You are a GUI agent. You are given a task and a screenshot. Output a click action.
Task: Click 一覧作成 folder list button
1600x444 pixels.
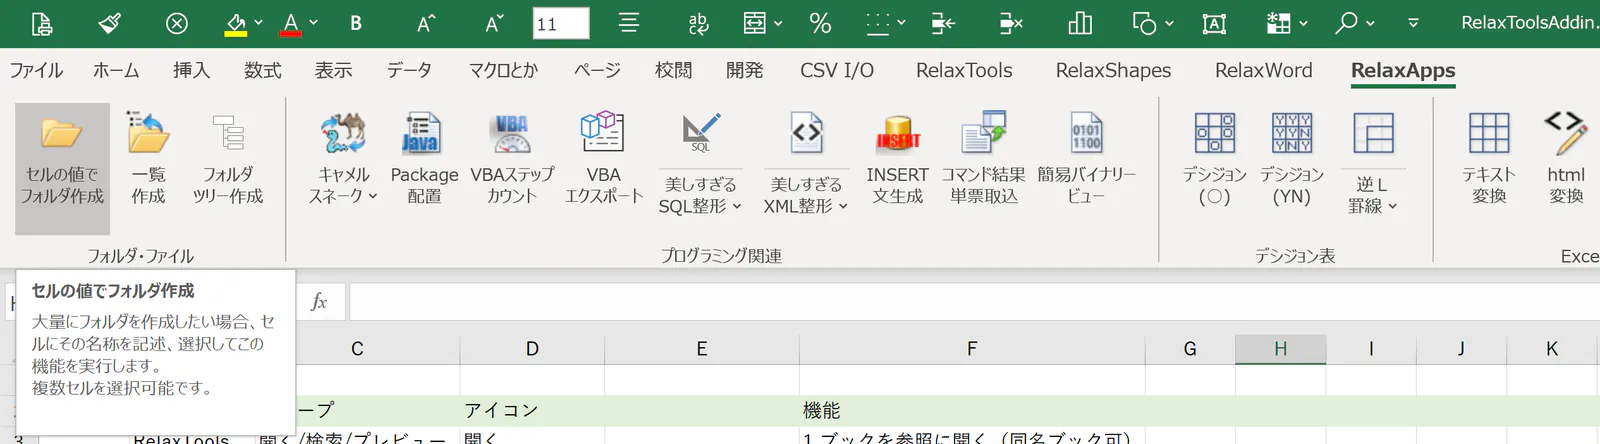[x=148, y=158]
